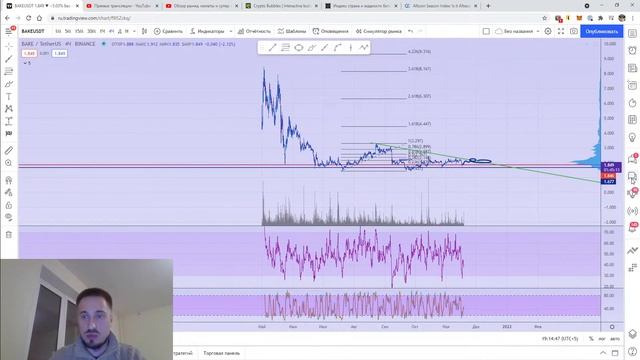Open the streams broadcast icon in right sidebar

click(x=632, y=211)
